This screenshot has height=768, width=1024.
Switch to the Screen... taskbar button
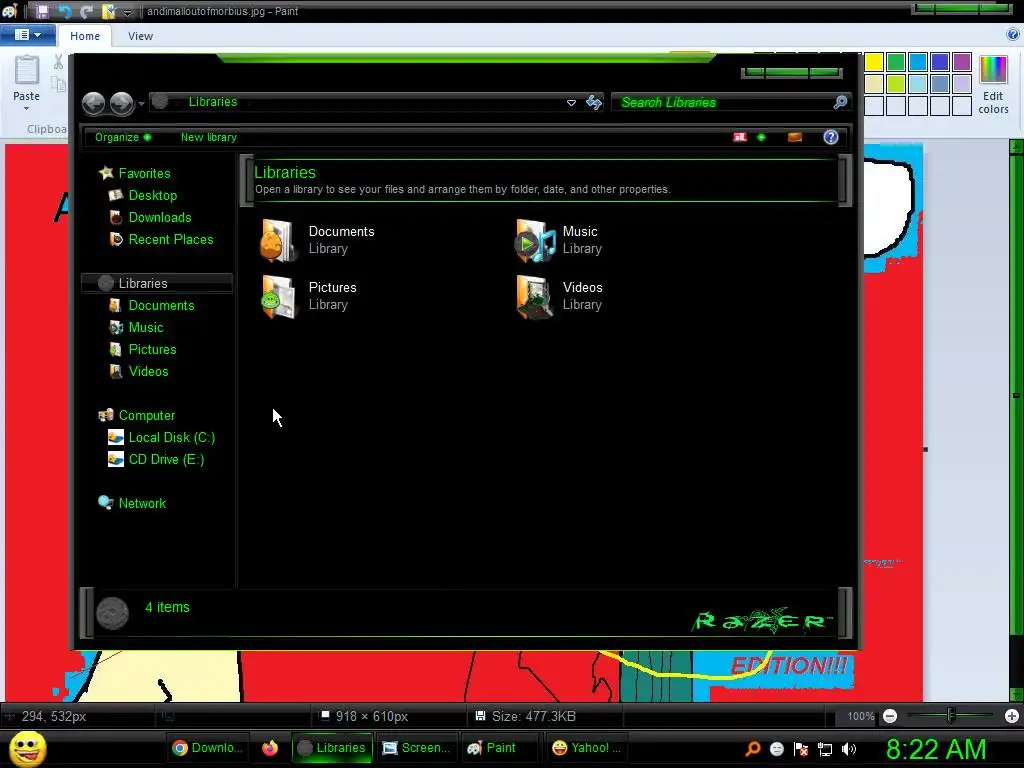coord(417,748)
